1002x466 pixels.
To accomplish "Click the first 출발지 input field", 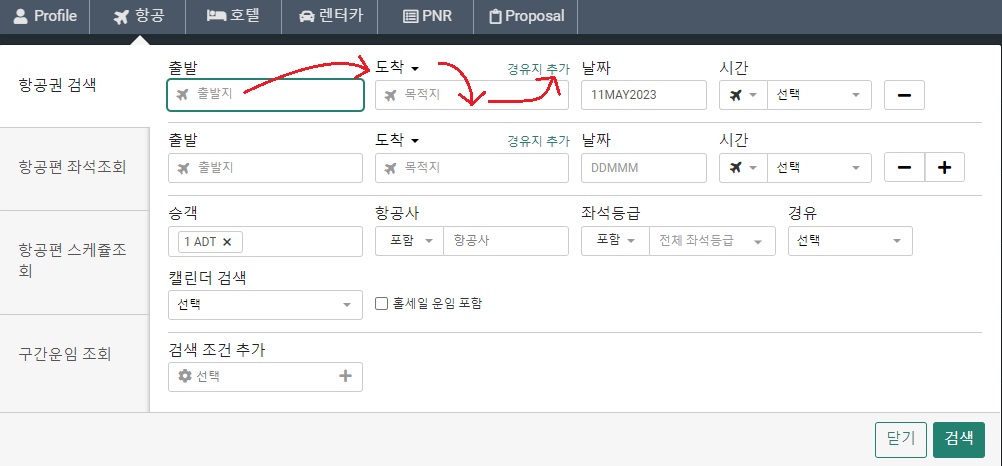I will coord(265,95).
